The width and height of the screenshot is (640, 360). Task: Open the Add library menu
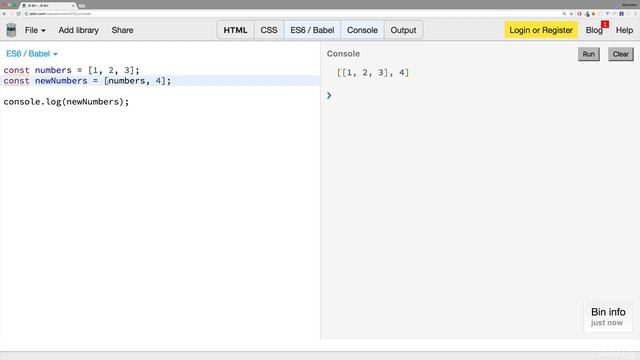(78, 30)
